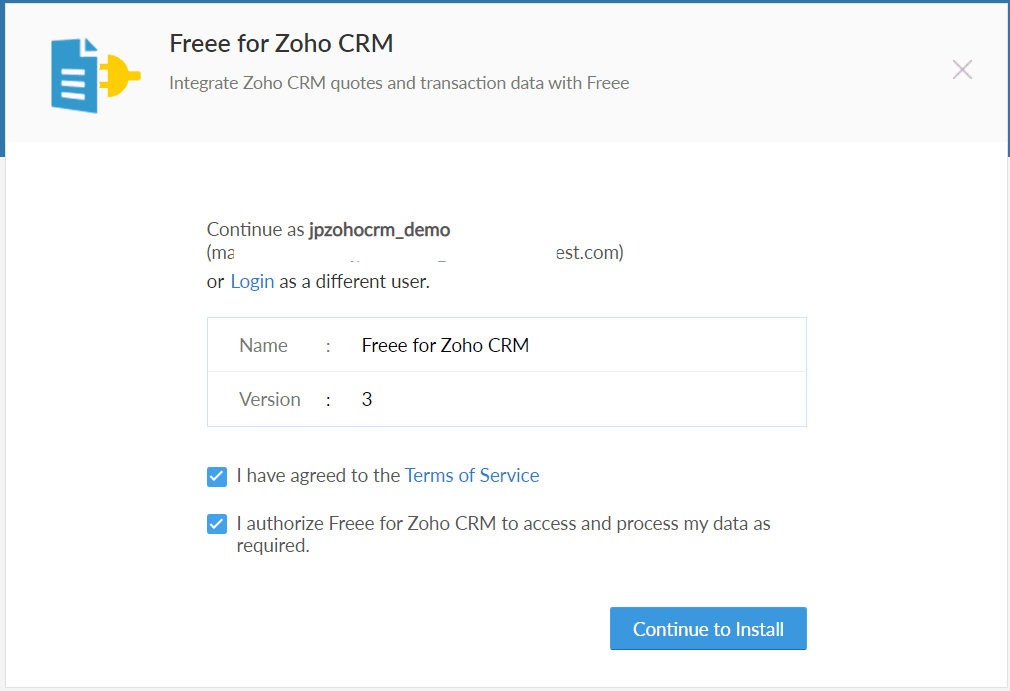Click the "I authorize Freee for Zoho CRM" label

click(503, 534)
